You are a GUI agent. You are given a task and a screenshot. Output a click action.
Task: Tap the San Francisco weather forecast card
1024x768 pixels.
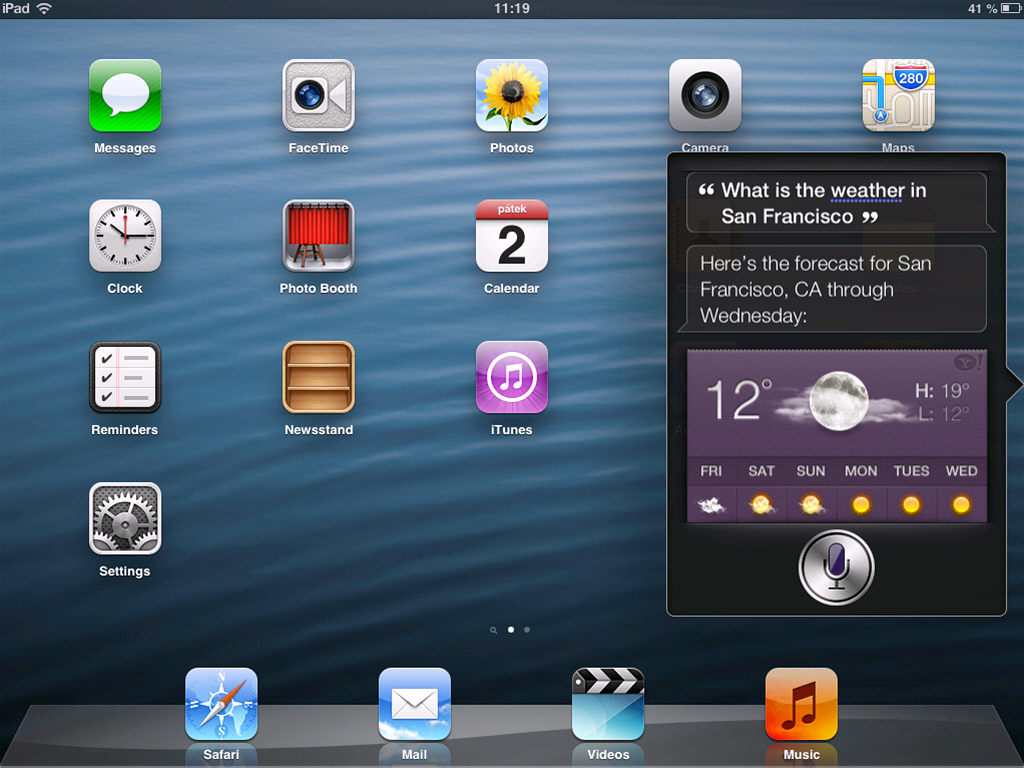[x=836, y=436]
